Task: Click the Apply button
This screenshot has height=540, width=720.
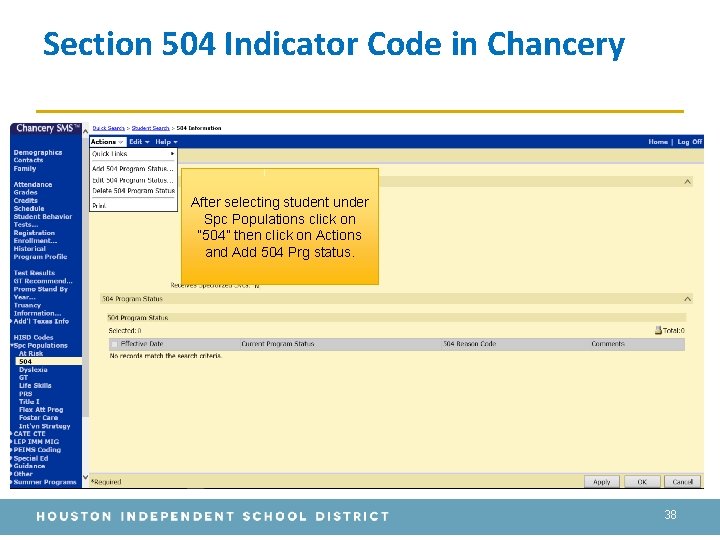Action: tap(602, 482)
